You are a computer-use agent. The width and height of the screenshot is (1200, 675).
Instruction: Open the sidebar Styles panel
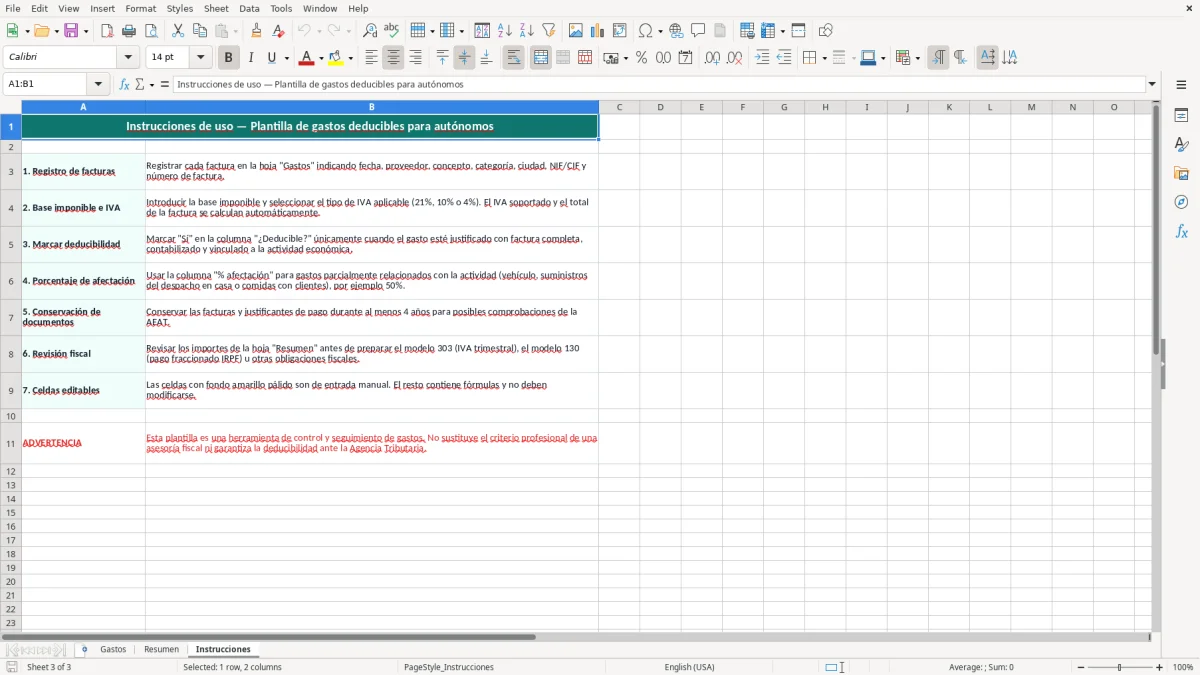(1181, 145)
